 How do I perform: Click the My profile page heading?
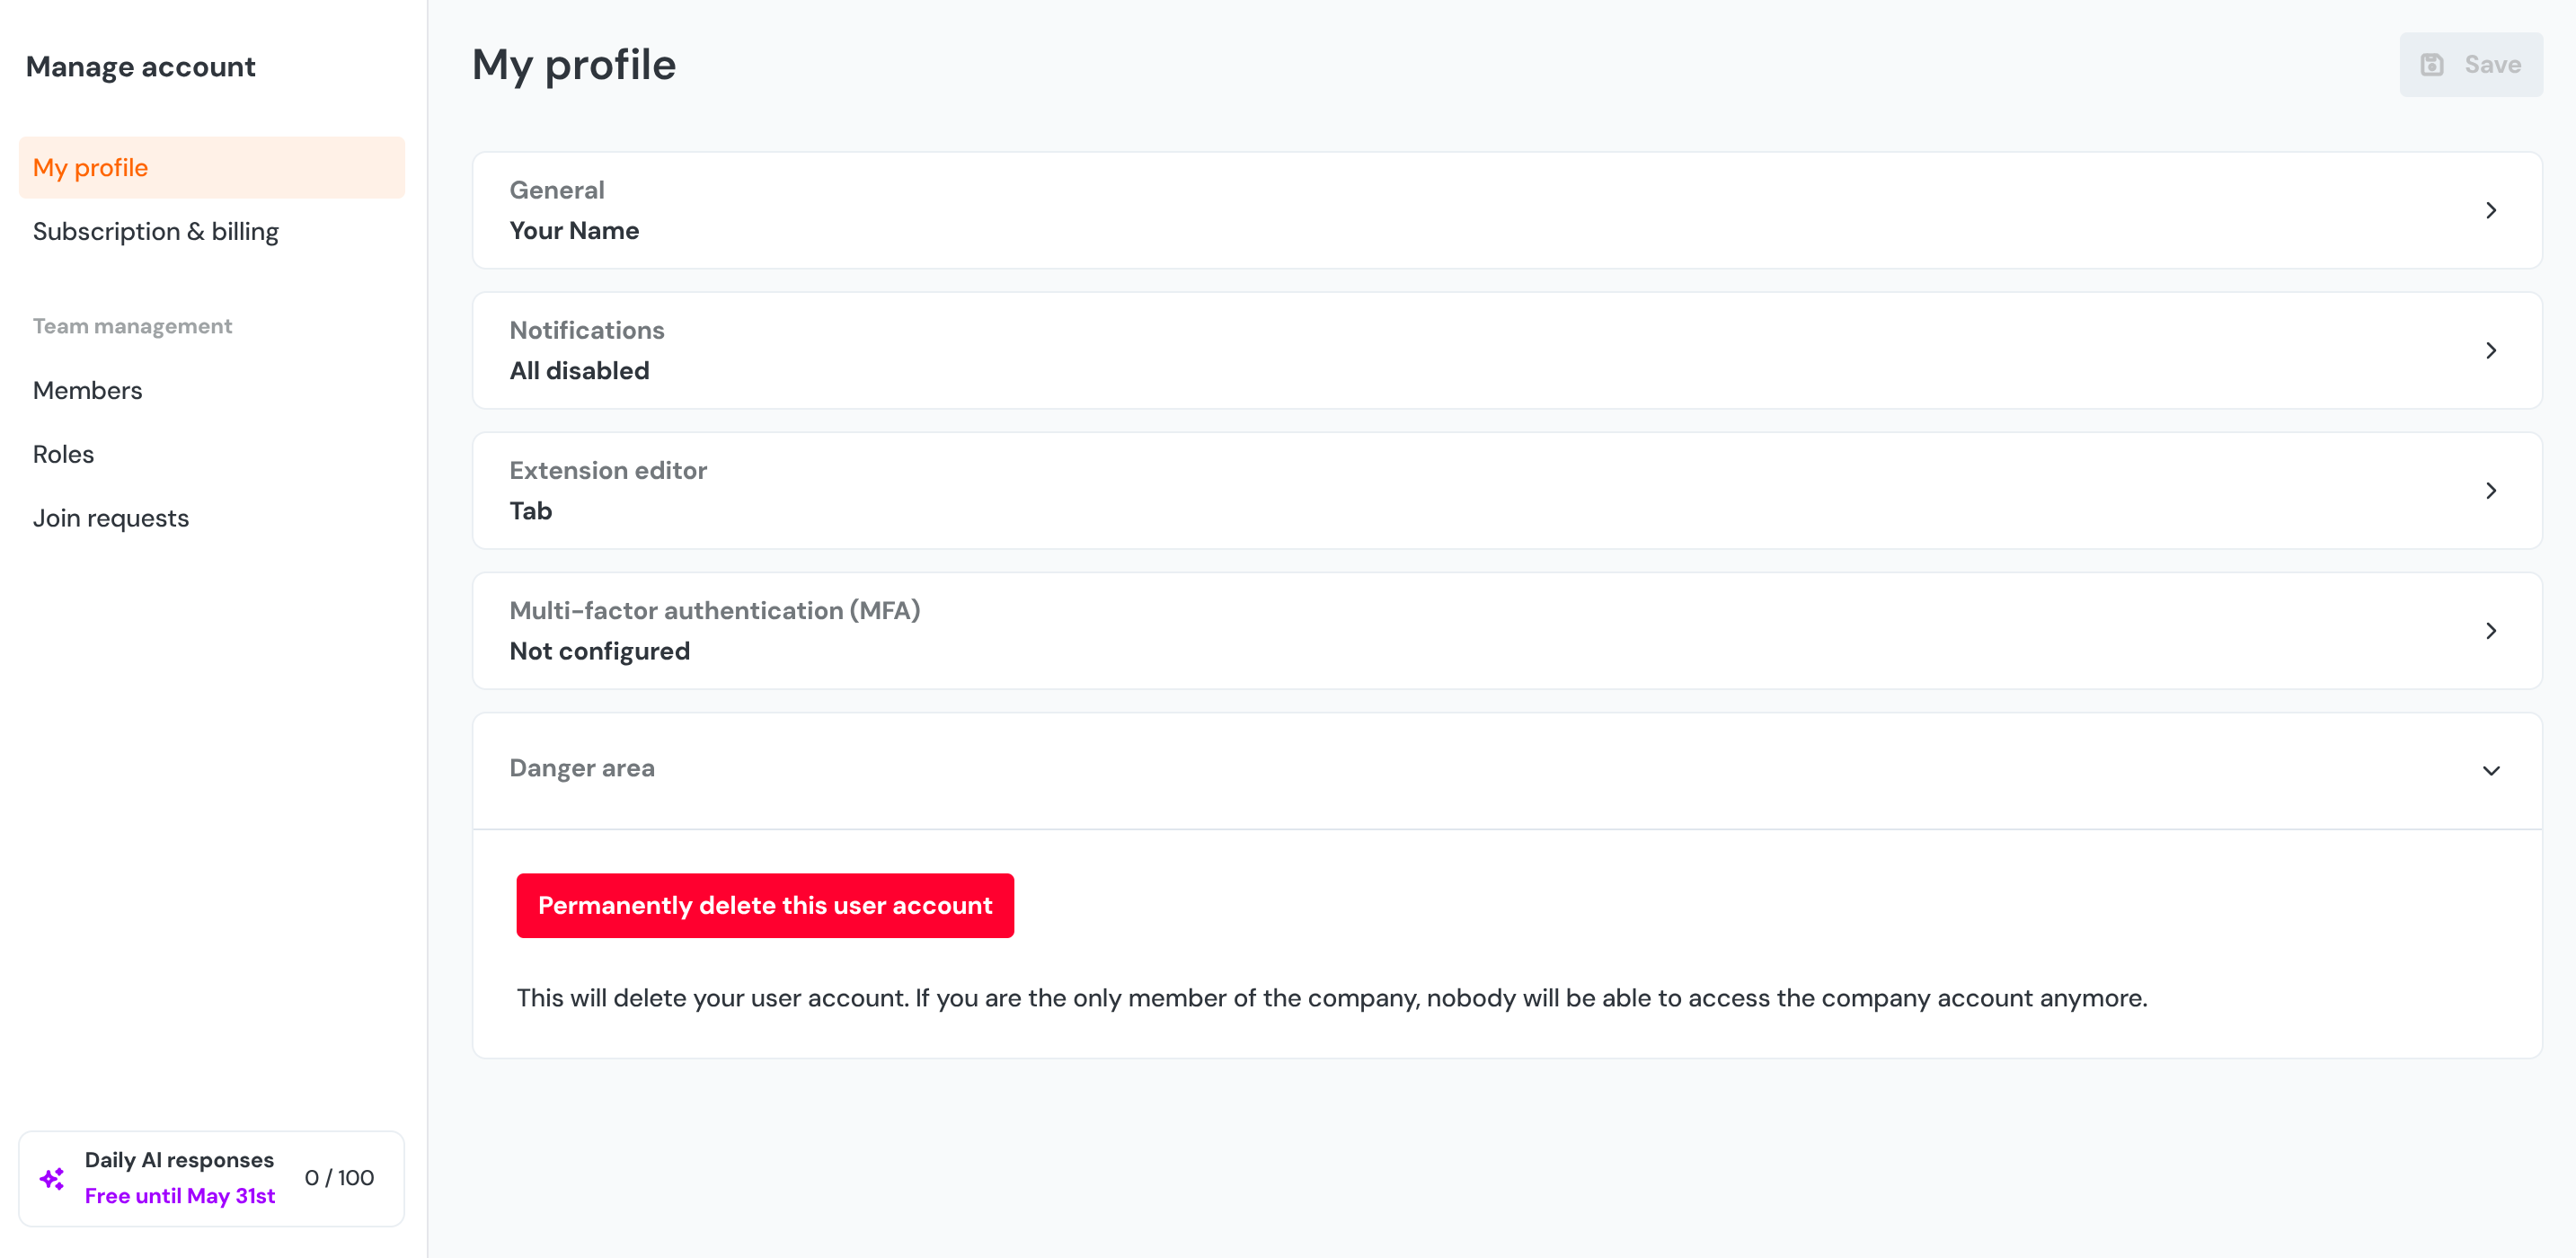coord(574,66)
